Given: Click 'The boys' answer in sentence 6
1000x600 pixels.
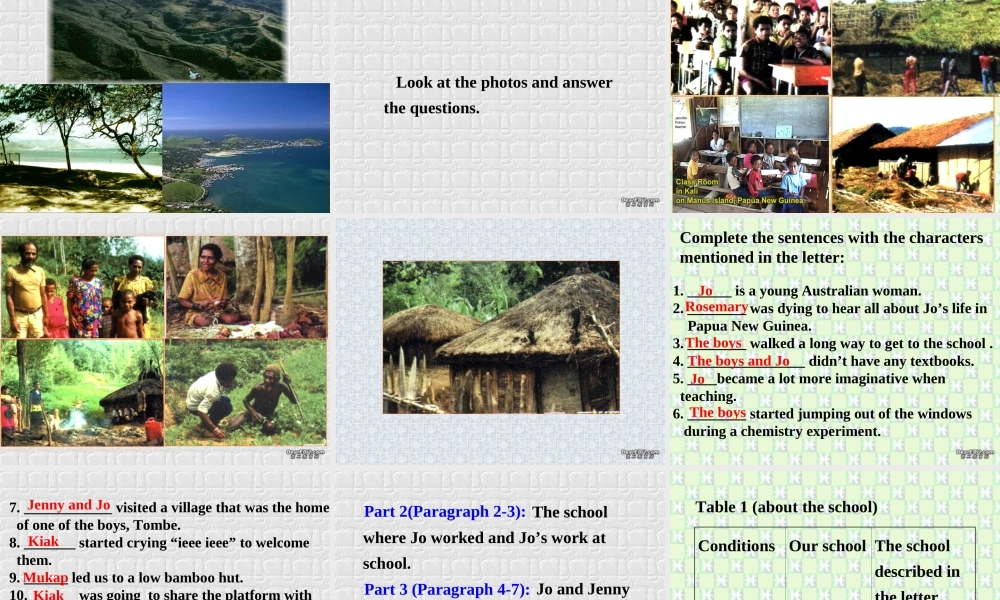Looking at the screenshot, I should pyautogui.click(x=717, y=413).
